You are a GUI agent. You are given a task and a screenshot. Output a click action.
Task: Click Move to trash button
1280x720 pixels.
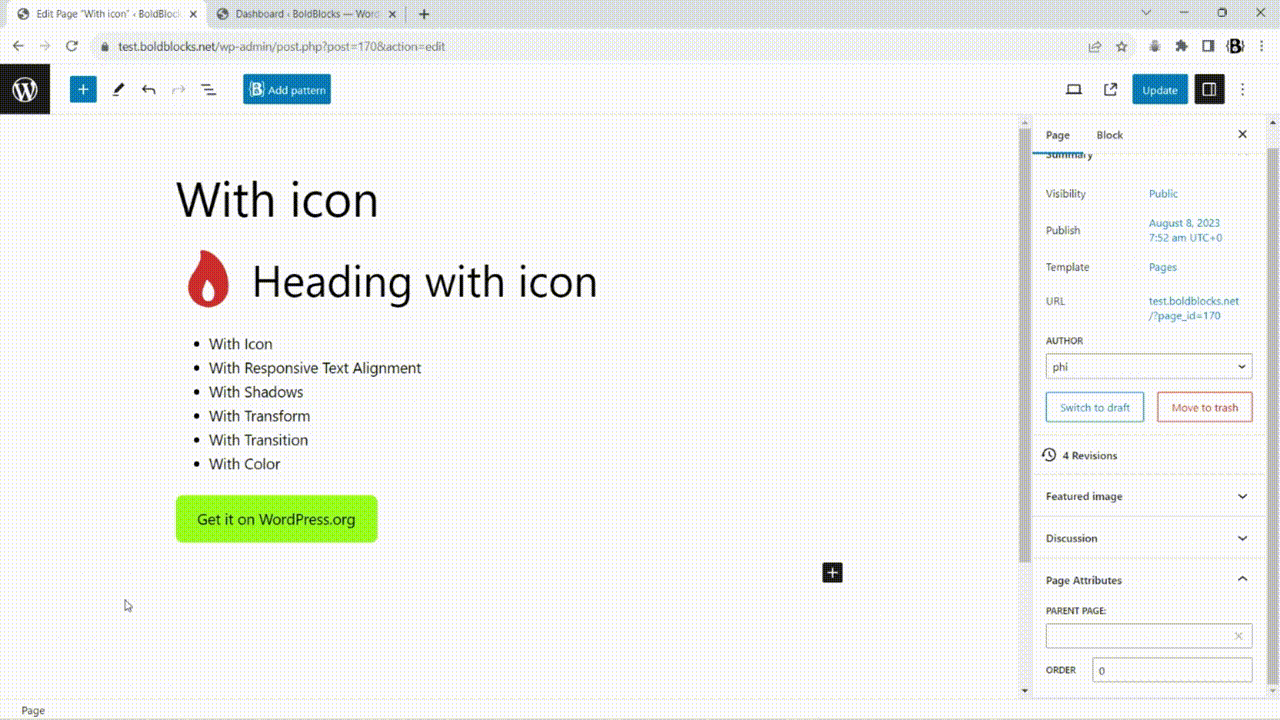1205,407
